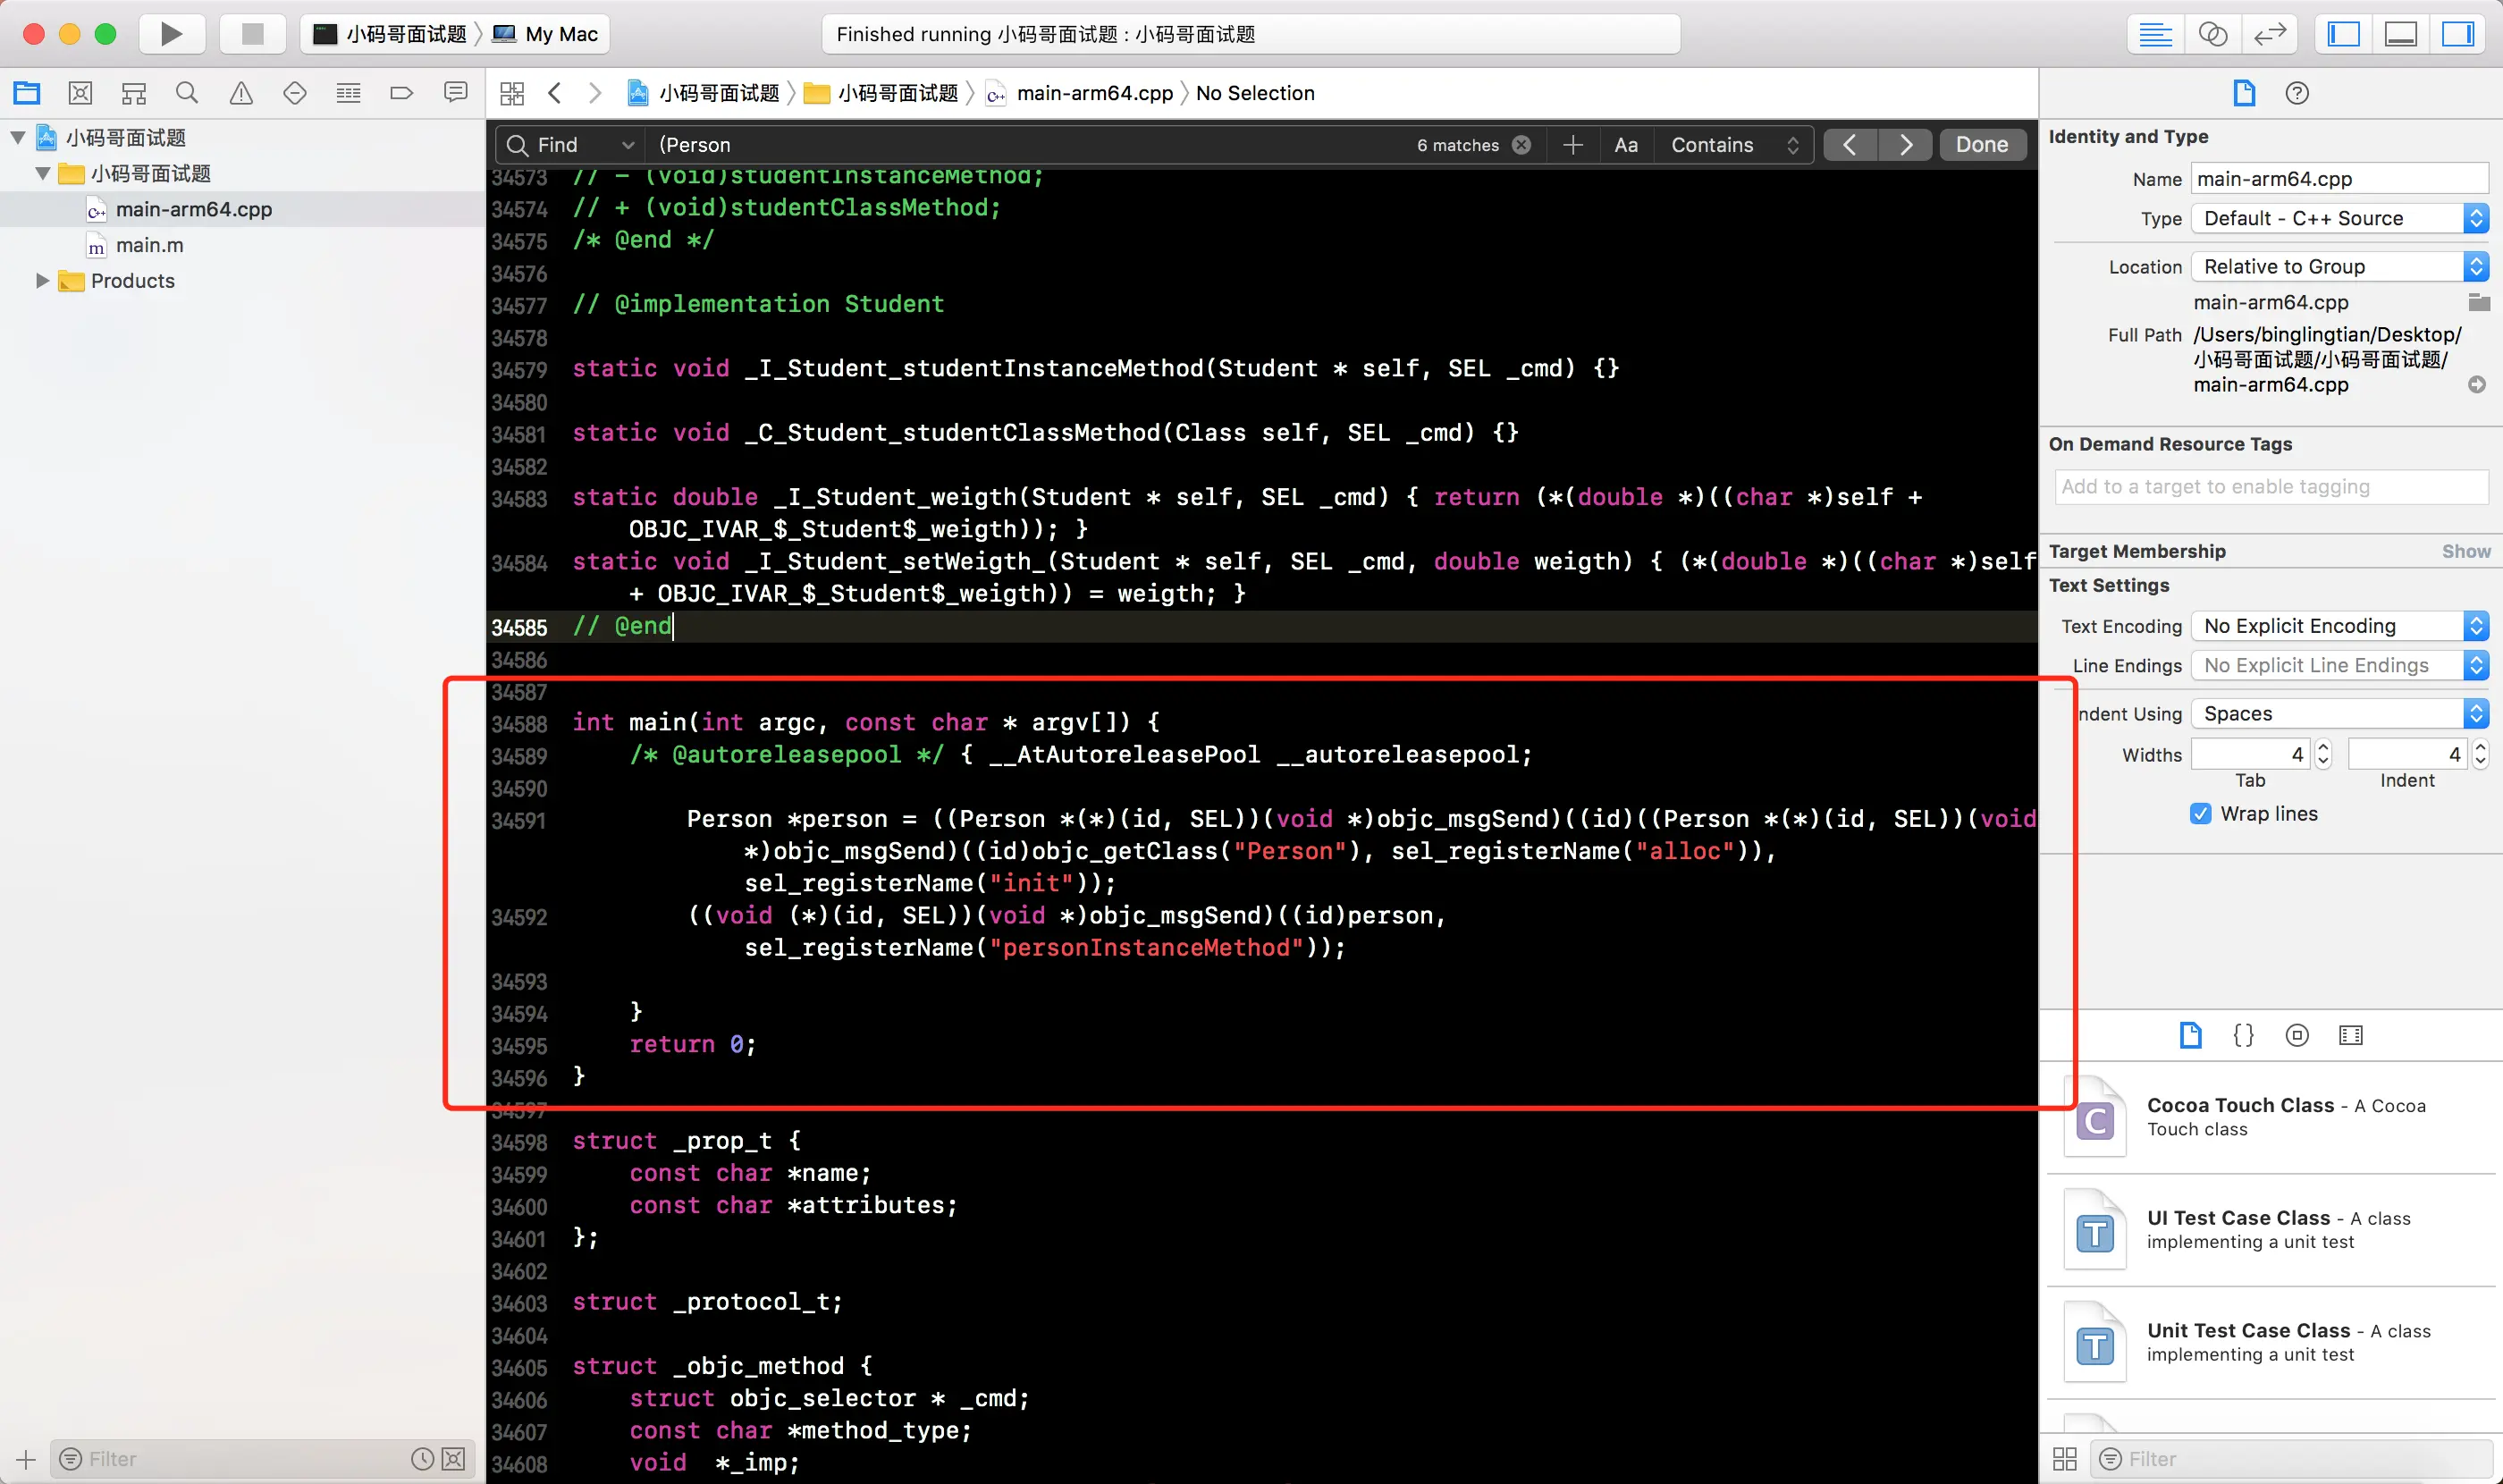Show the Quick Help inspector

[2297, 93]
